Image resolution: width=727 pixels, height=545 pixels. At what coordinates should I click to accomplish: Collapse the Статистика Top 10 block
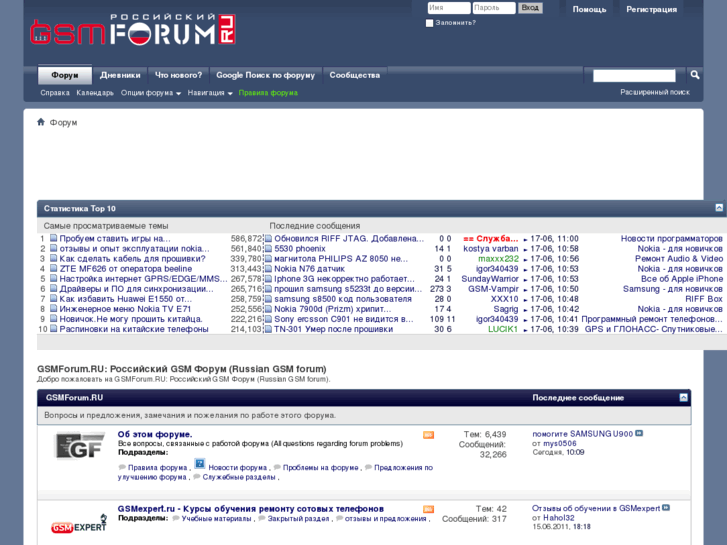[x=719, y=208]
